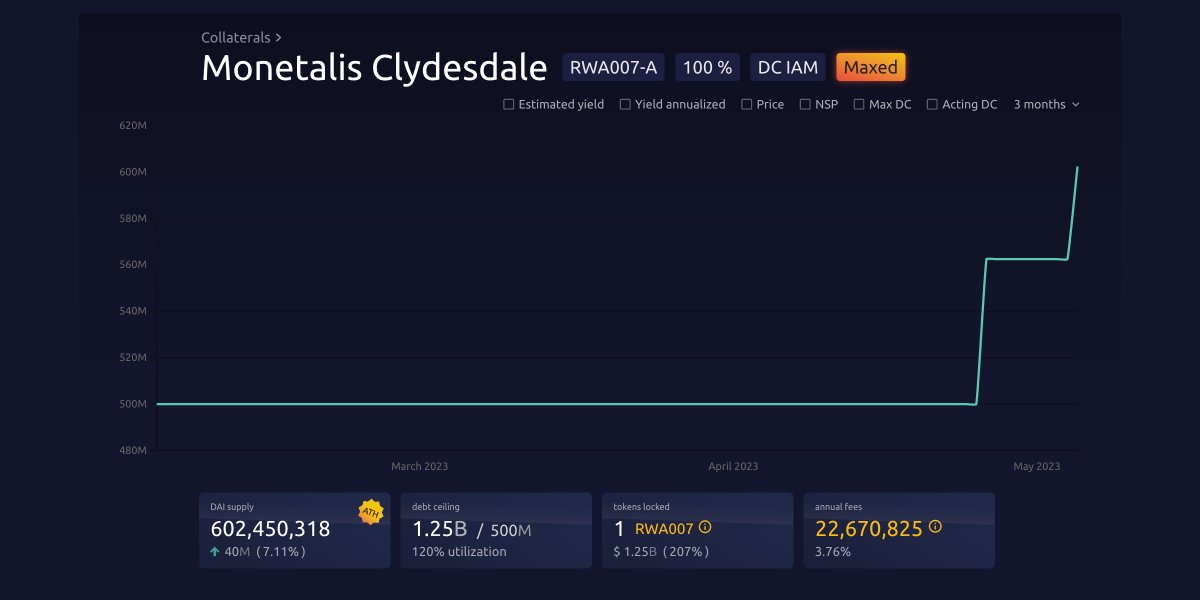Click the info icon beside annual fees value
Viewport: 1200px width, 600px height.
935,527
